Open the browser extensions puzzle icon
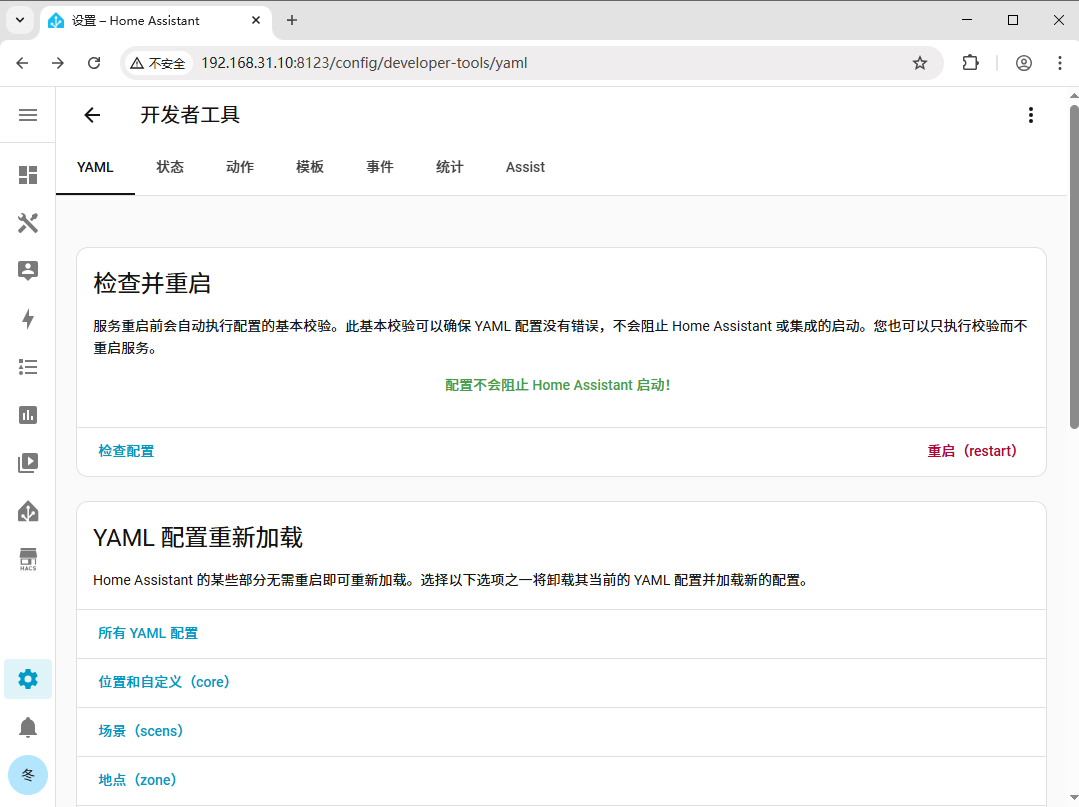 (x=970, y=63)
